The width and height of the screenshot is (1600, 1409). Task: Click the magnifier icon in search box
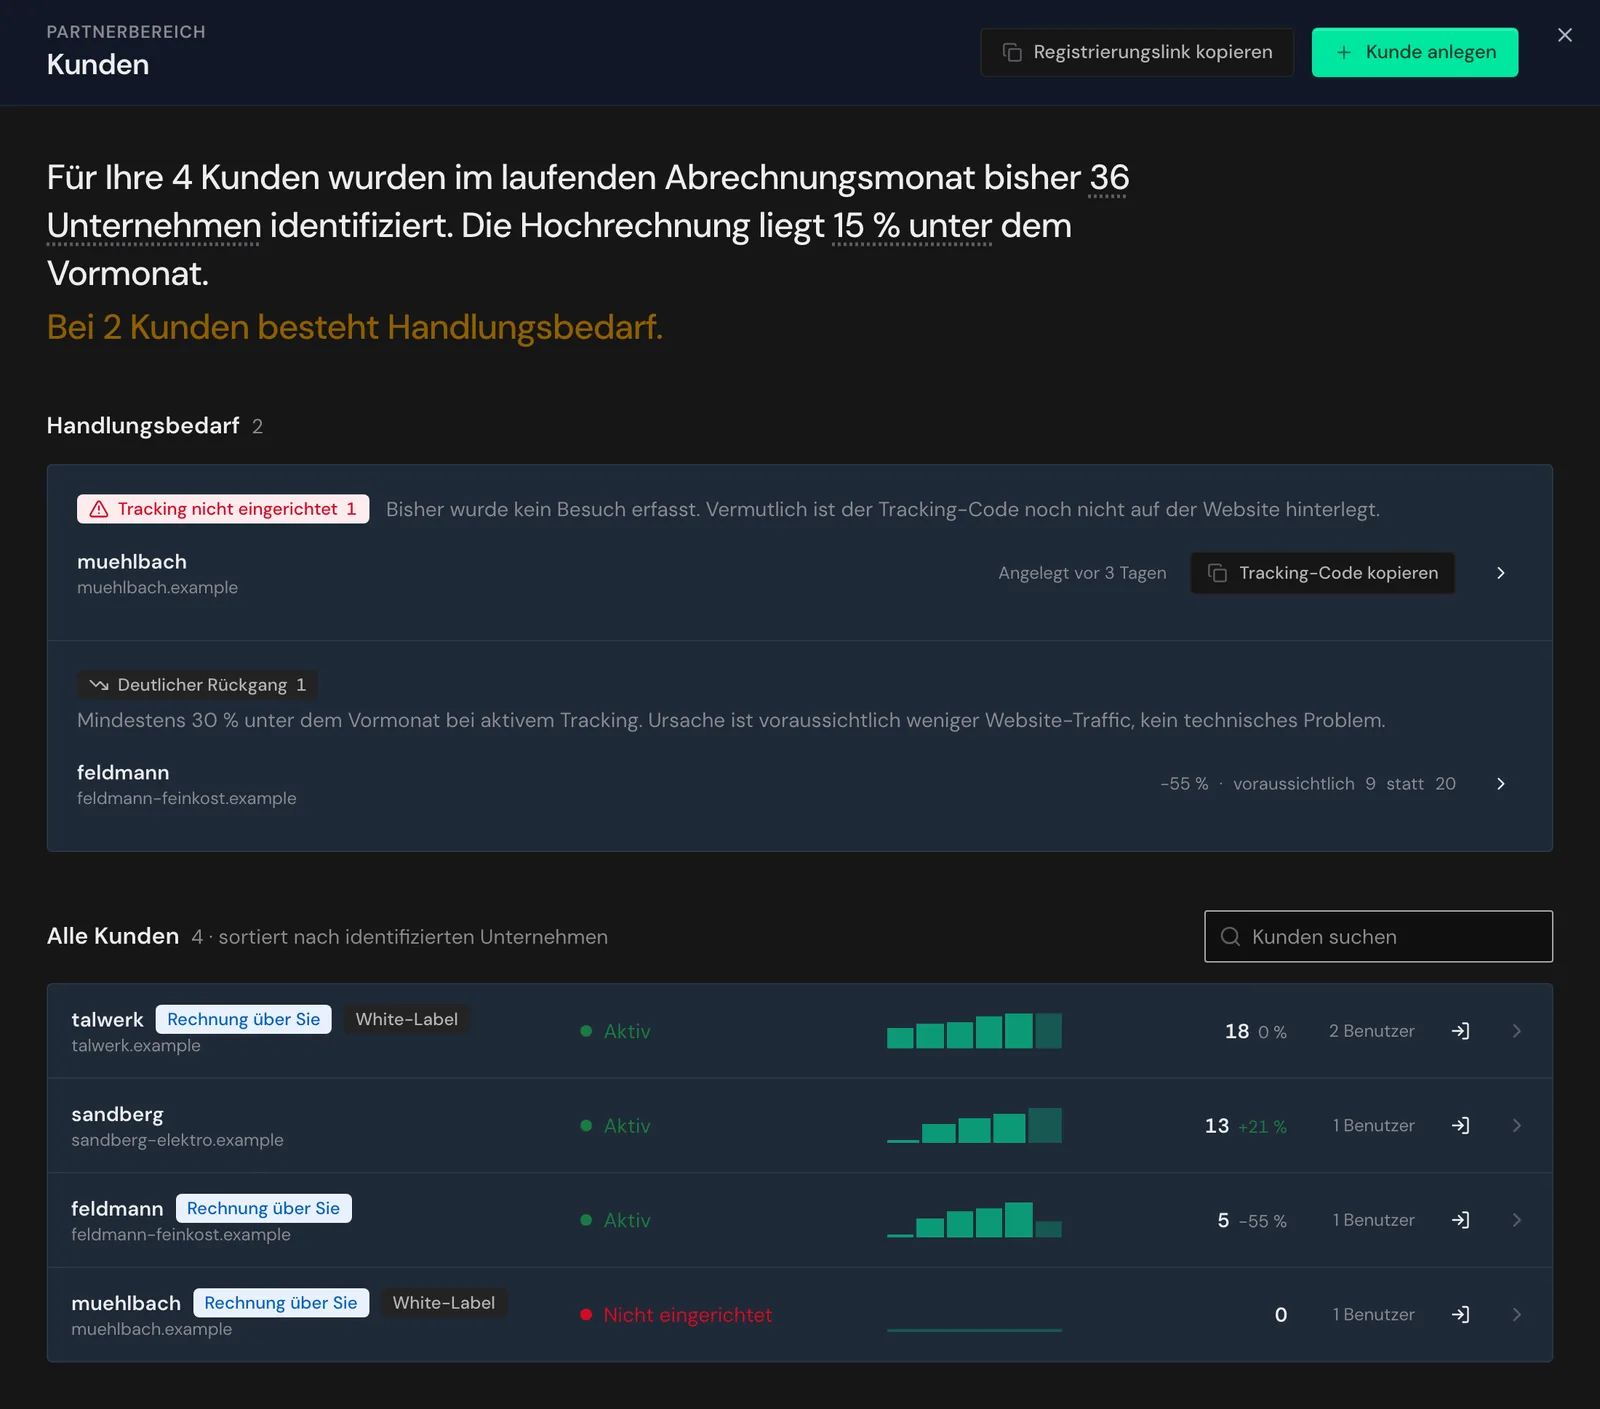click(1231, 937)
